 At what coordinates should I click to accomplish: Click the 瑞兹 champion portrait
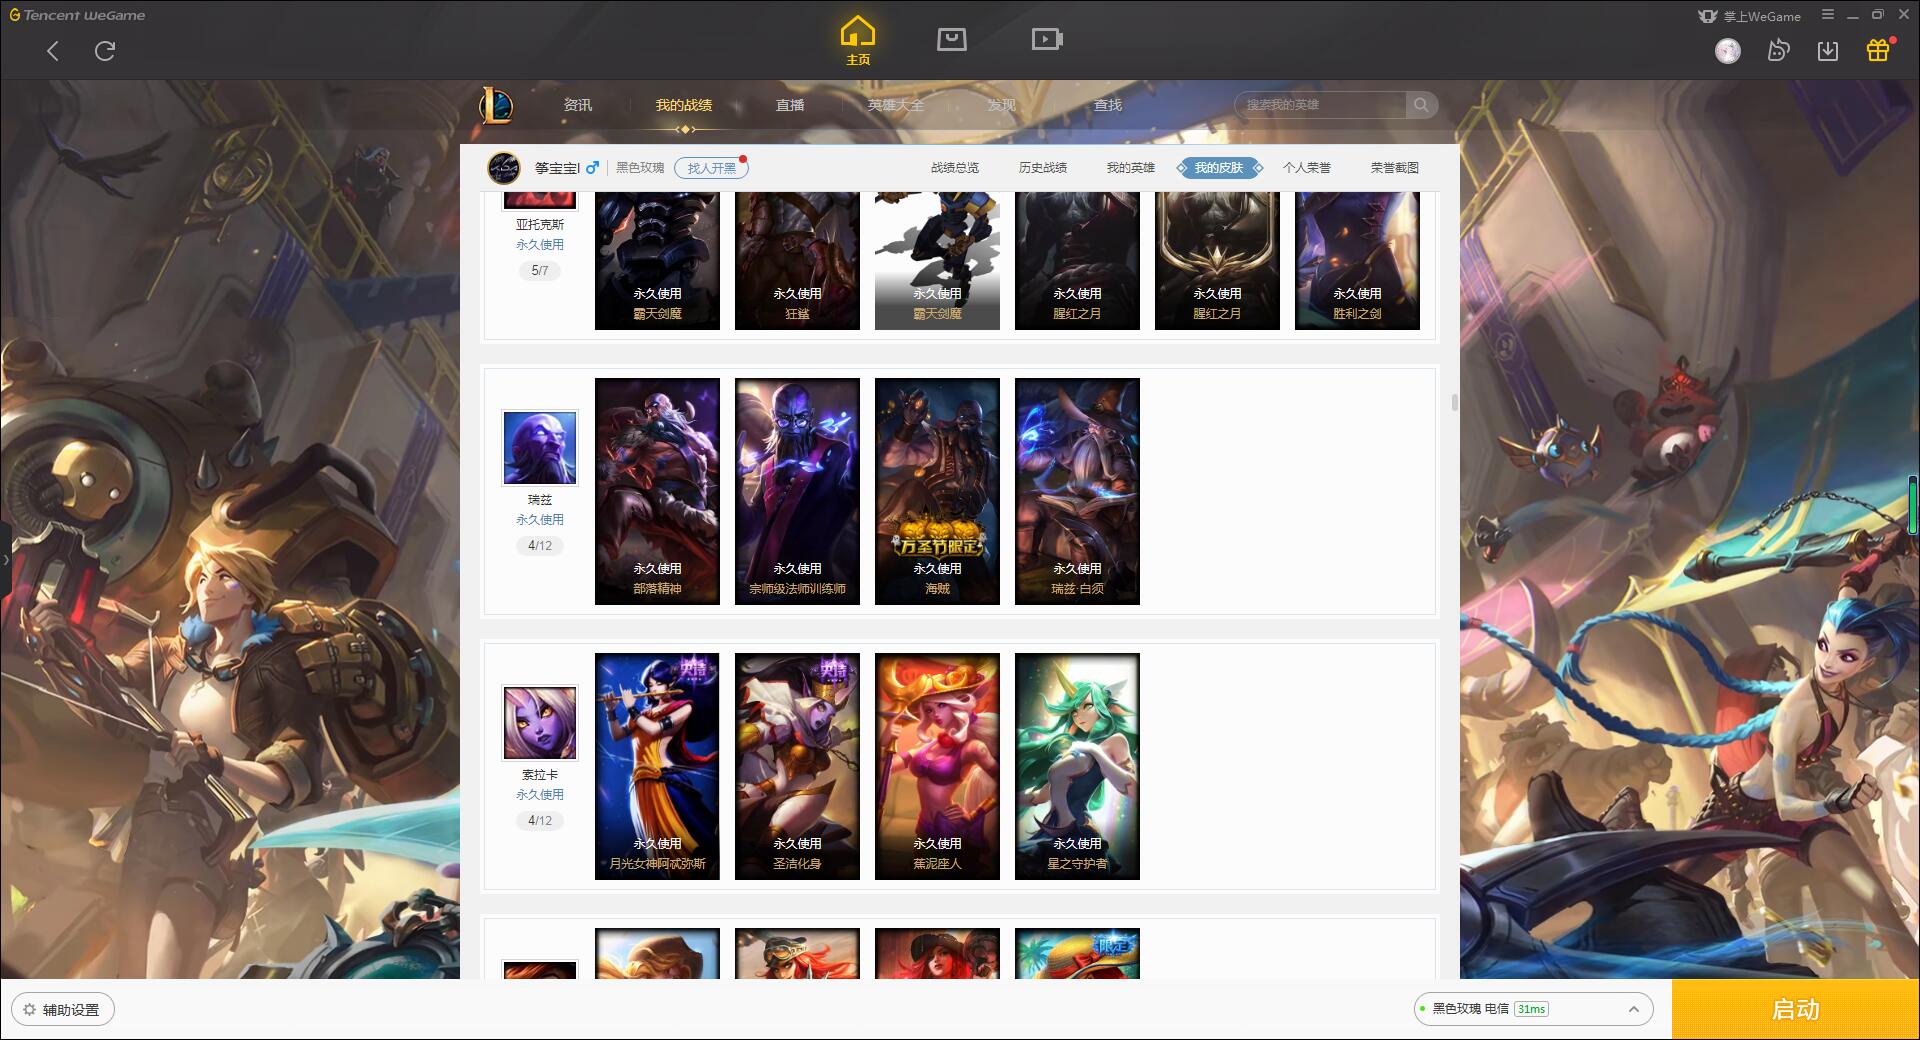click(540, 448)
